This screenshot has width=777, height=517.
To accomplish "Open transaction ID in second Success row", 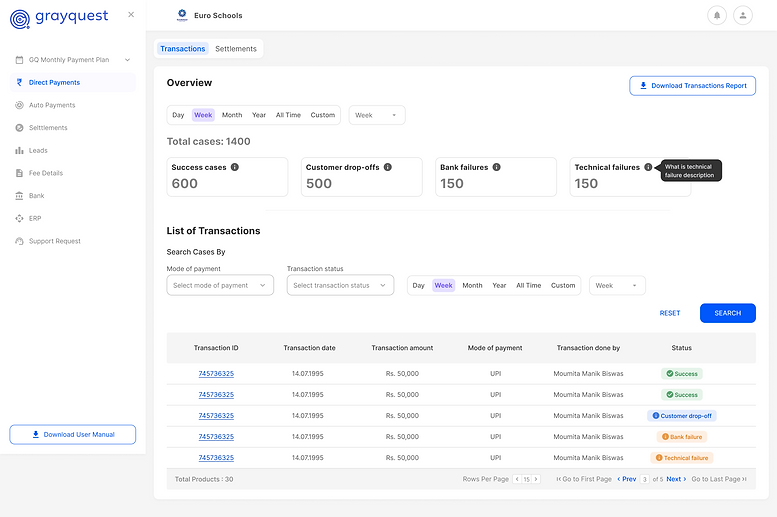I will [216, 395].
